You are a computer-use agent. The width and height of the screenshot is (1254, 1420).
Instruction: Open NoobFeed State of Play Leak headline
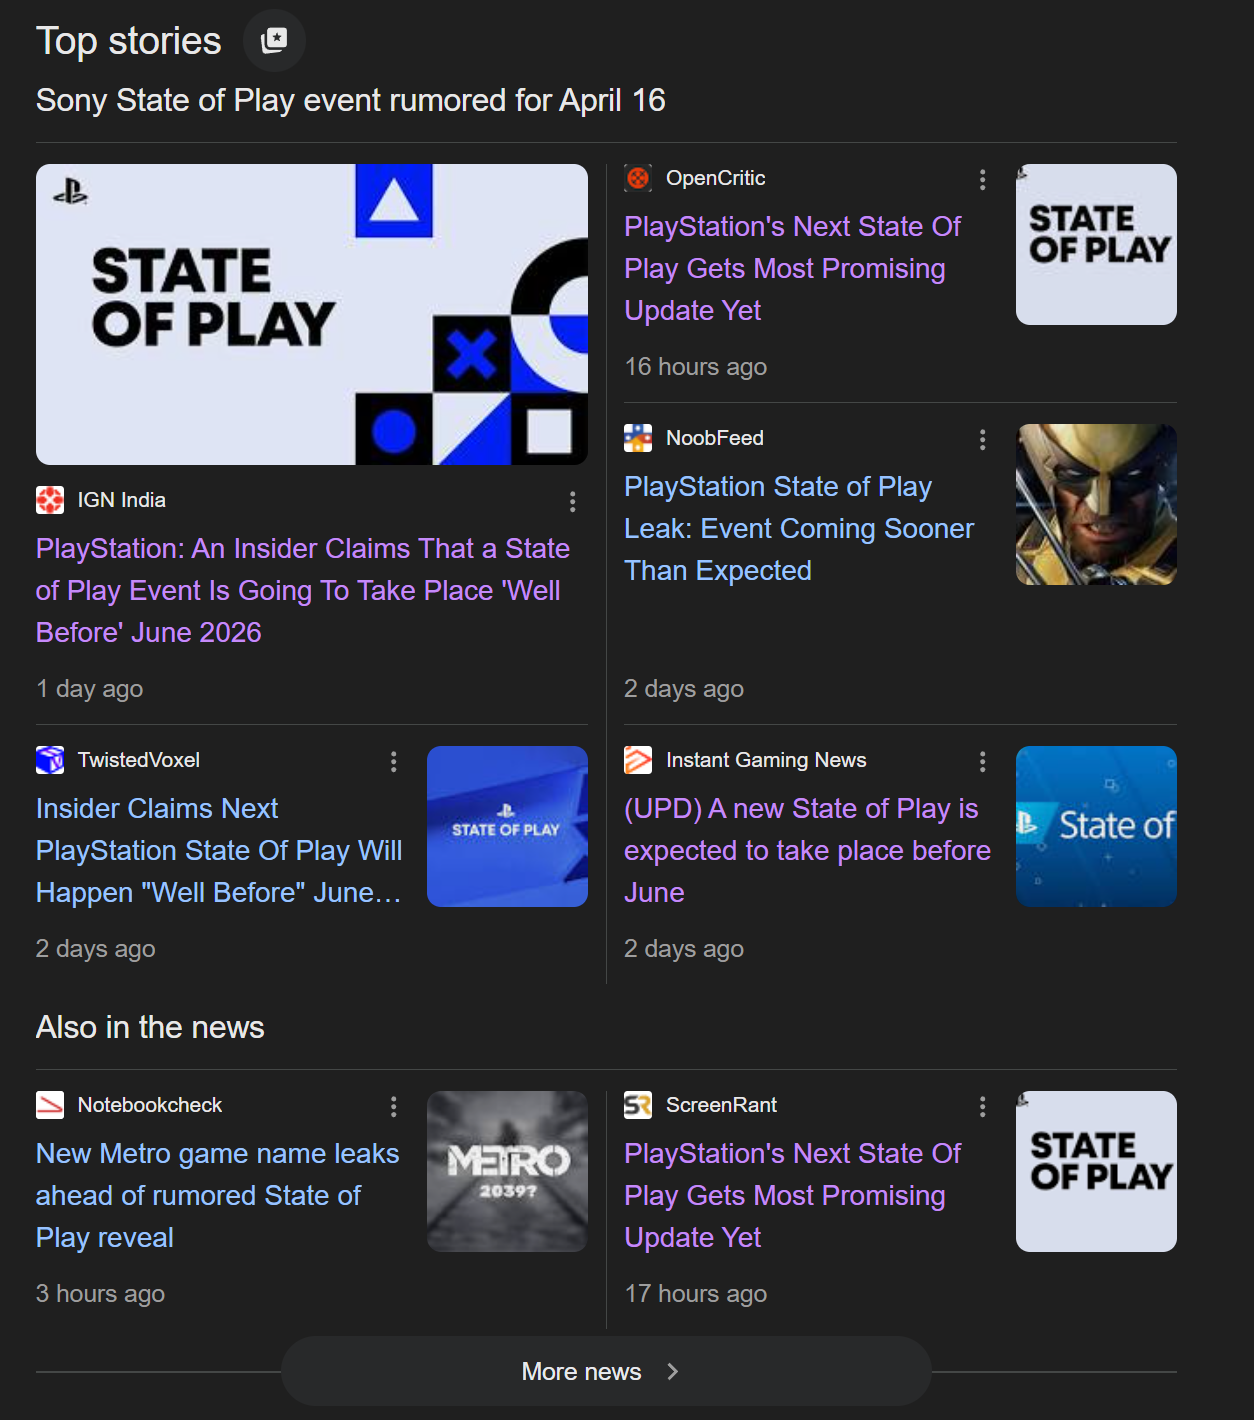pyautogui.click(x=799, y=528)
